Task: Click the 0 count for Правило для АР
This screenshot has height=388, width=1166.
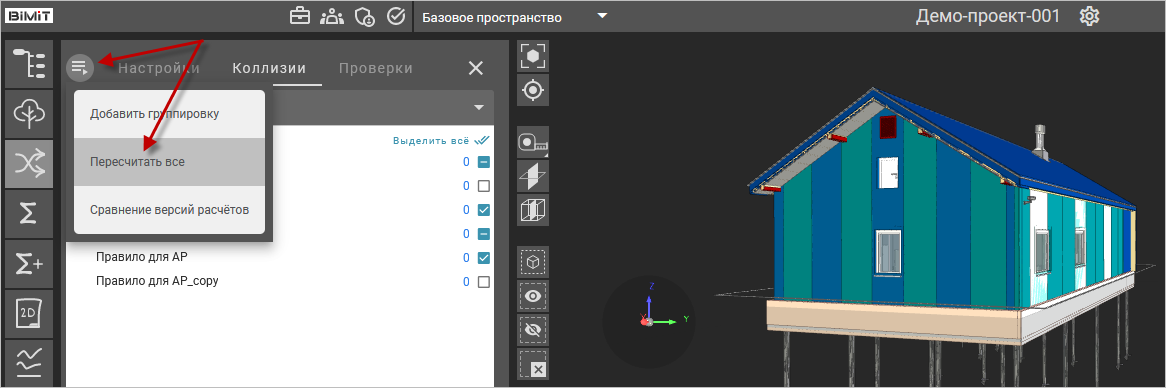Action: (x=466, y=258)
